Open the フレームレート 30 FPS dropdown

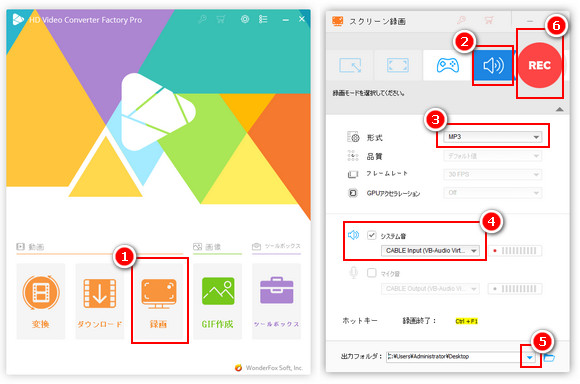(492, 174)
